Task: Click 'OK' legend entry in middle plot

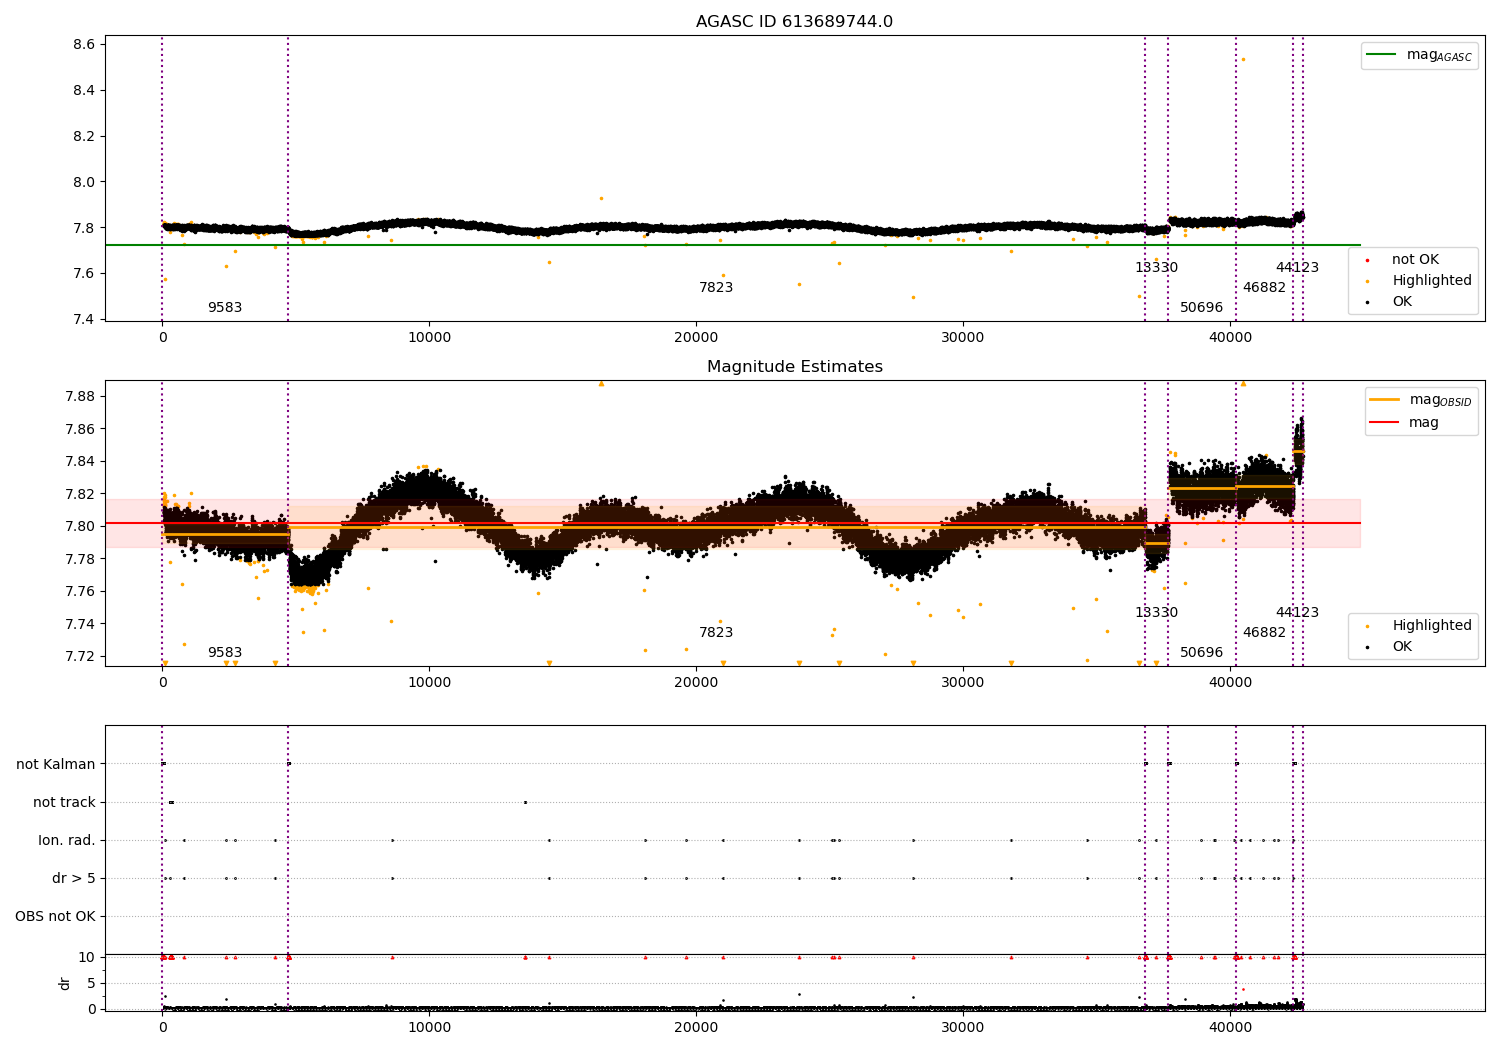Action: point(1402,647)
